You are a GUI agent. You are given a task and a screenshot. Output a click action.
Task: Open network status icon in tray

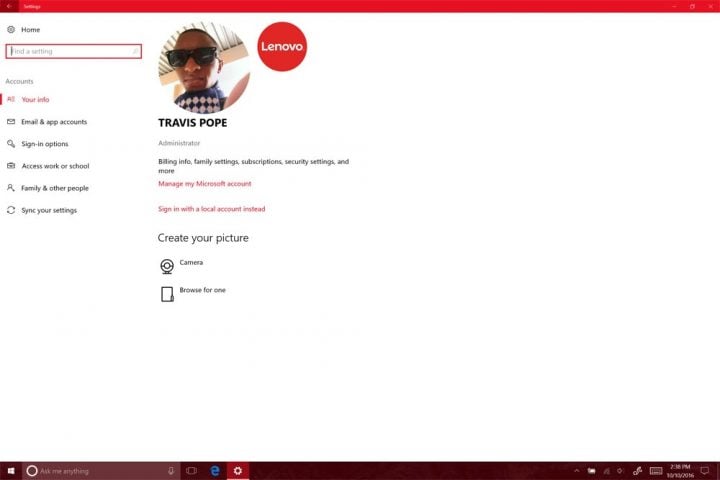pyautogui.click(x=607, y=471)
